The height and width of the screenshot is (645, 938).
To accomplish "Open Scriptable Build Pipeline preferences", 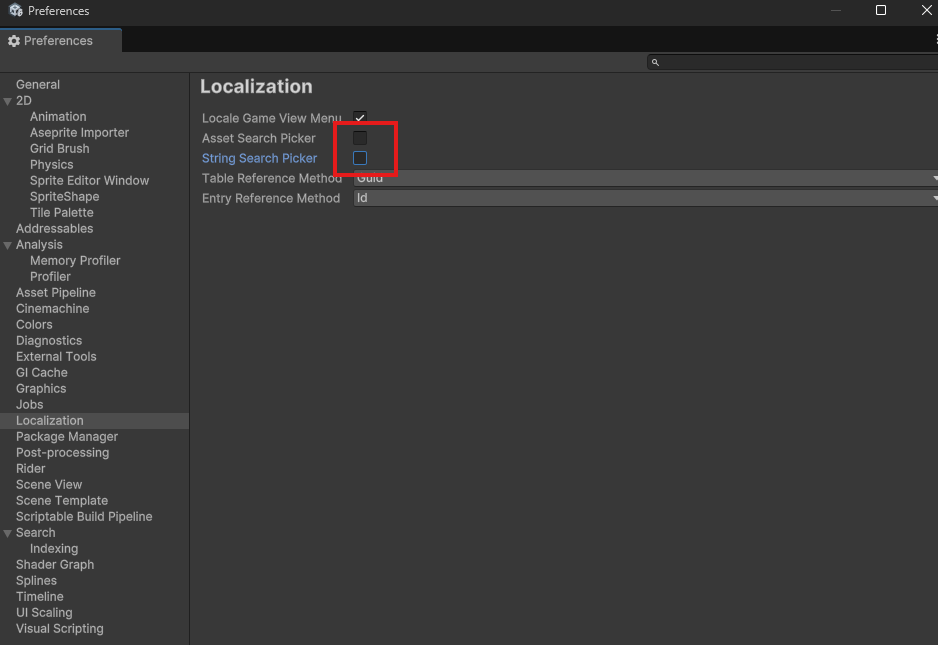I will pyautogui.click(x=84, y=517).
